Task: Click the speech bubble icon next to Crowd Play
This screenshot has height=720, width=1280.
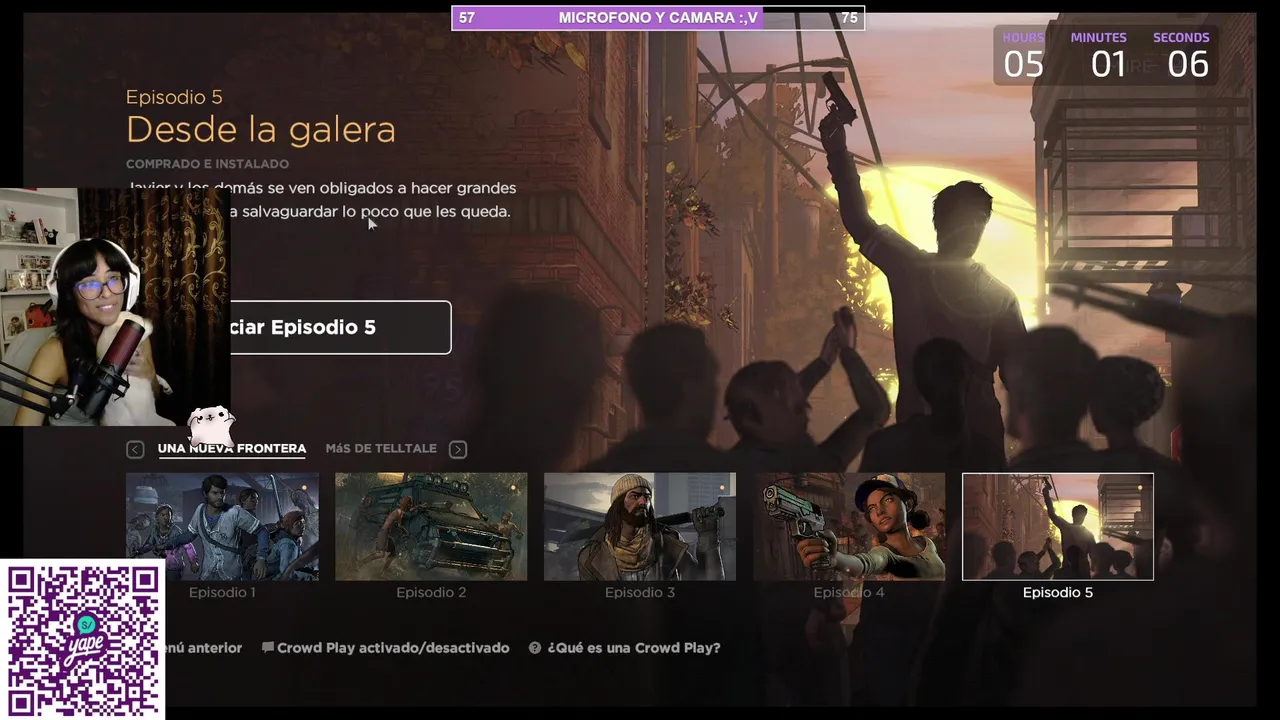Action: [x=267, y=648]
